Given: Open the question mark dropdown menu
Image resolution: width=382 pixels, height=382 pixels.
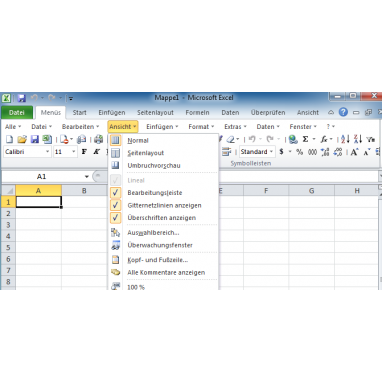Looking at the screenshot, I should pos(330,127).
